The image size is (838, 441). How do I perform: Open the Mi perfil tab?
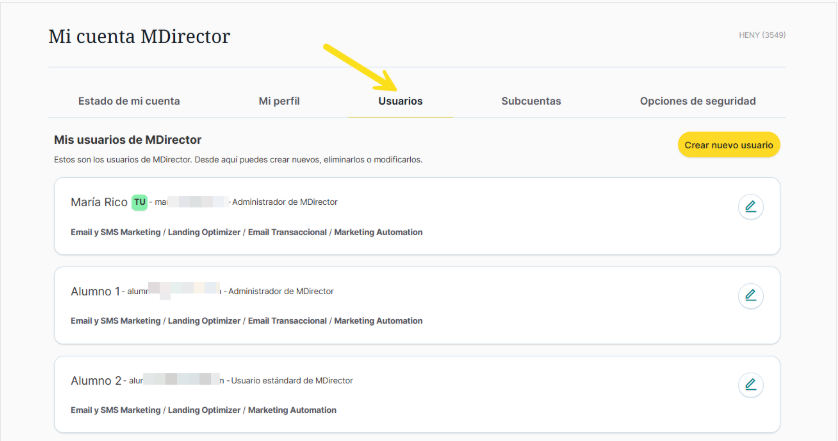point(279,101)
